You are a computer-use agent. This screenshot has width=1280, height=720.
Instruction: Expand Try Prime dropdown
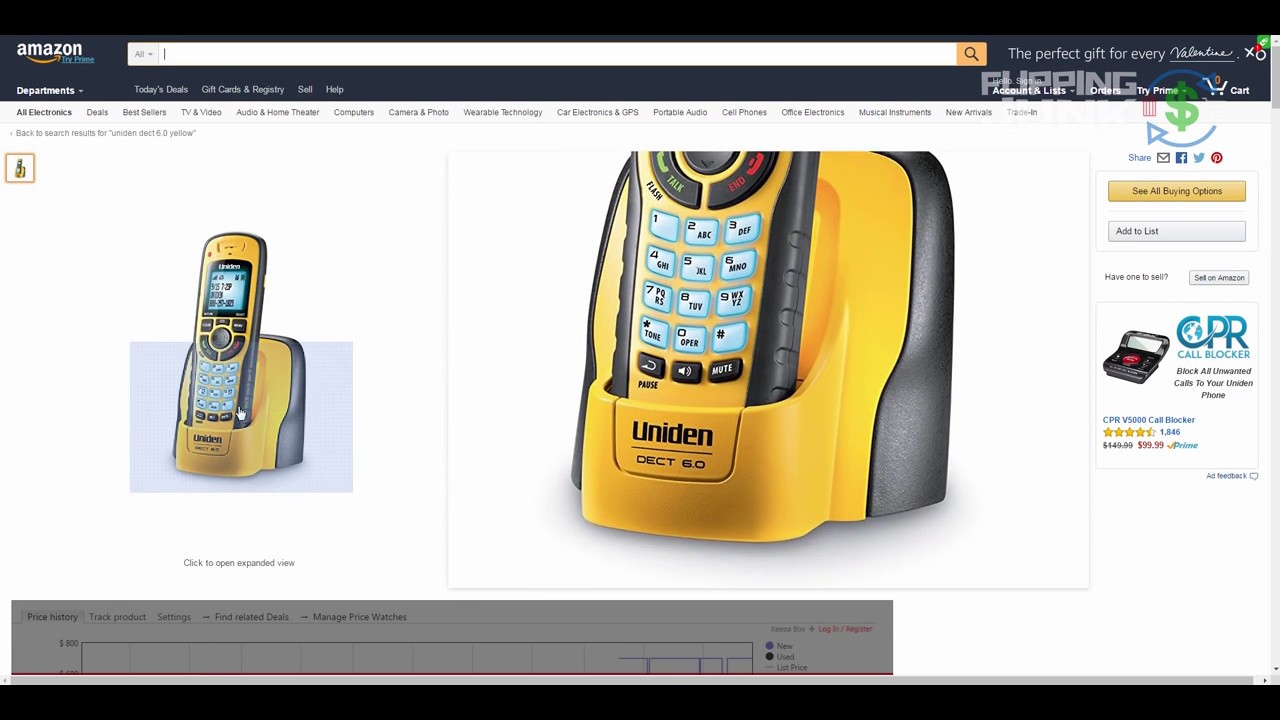pyautogui.click(x=1160, y=90)
